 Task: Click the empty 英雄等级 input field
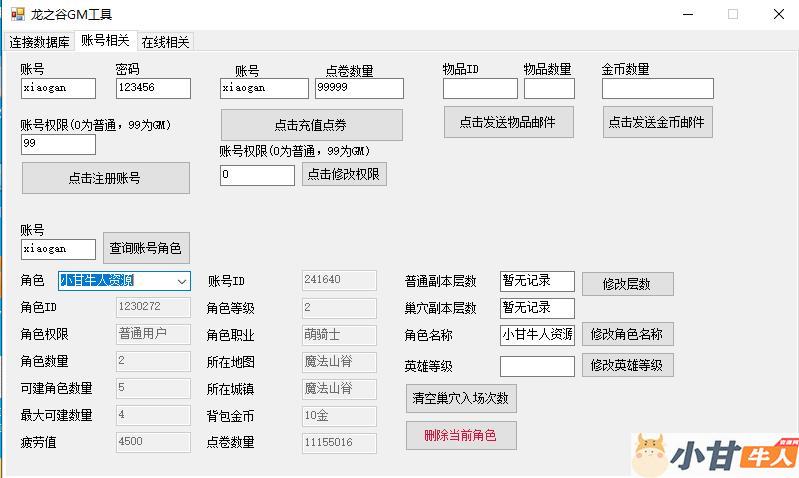[537, 366]
